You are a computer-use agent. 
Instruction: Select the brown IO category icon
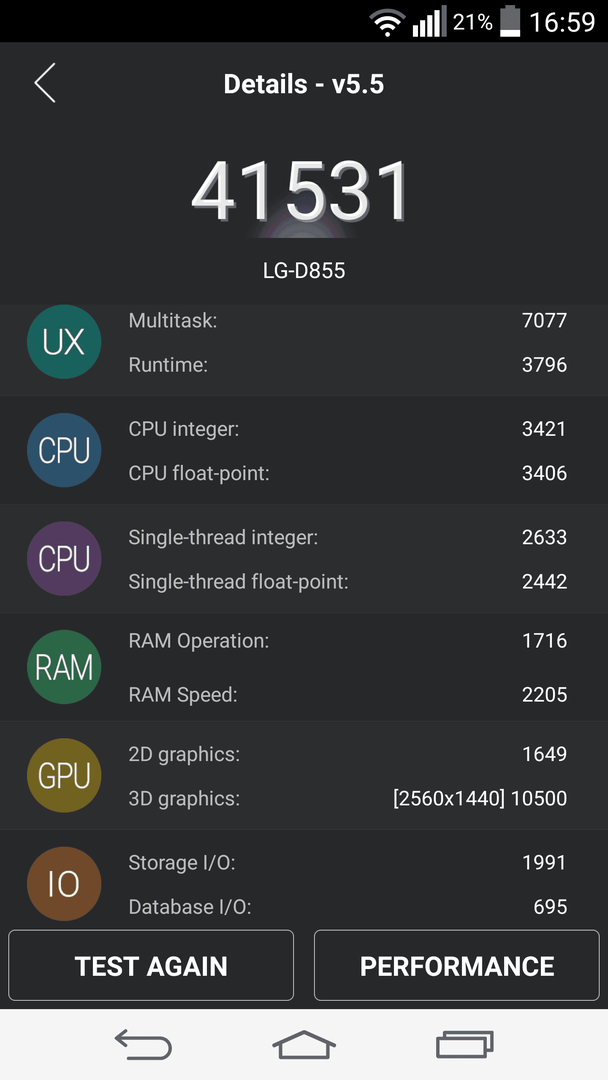click(x=64, y=884)
